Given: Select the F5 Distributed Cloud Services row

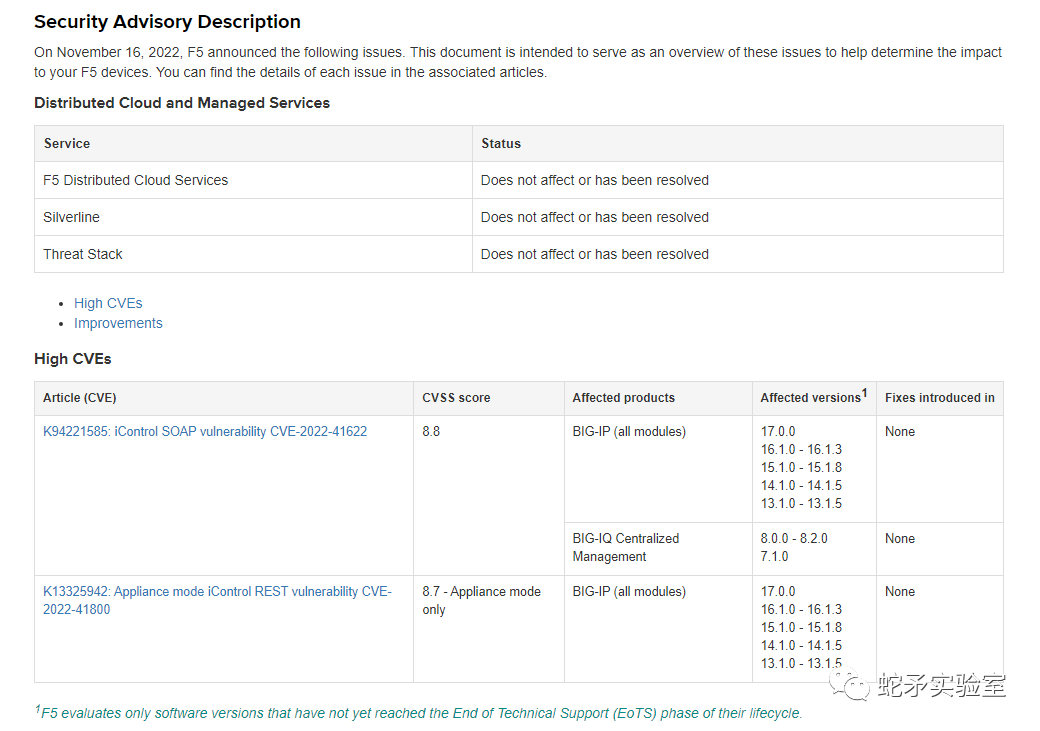Looking at the screenshot, I should 135,180.
